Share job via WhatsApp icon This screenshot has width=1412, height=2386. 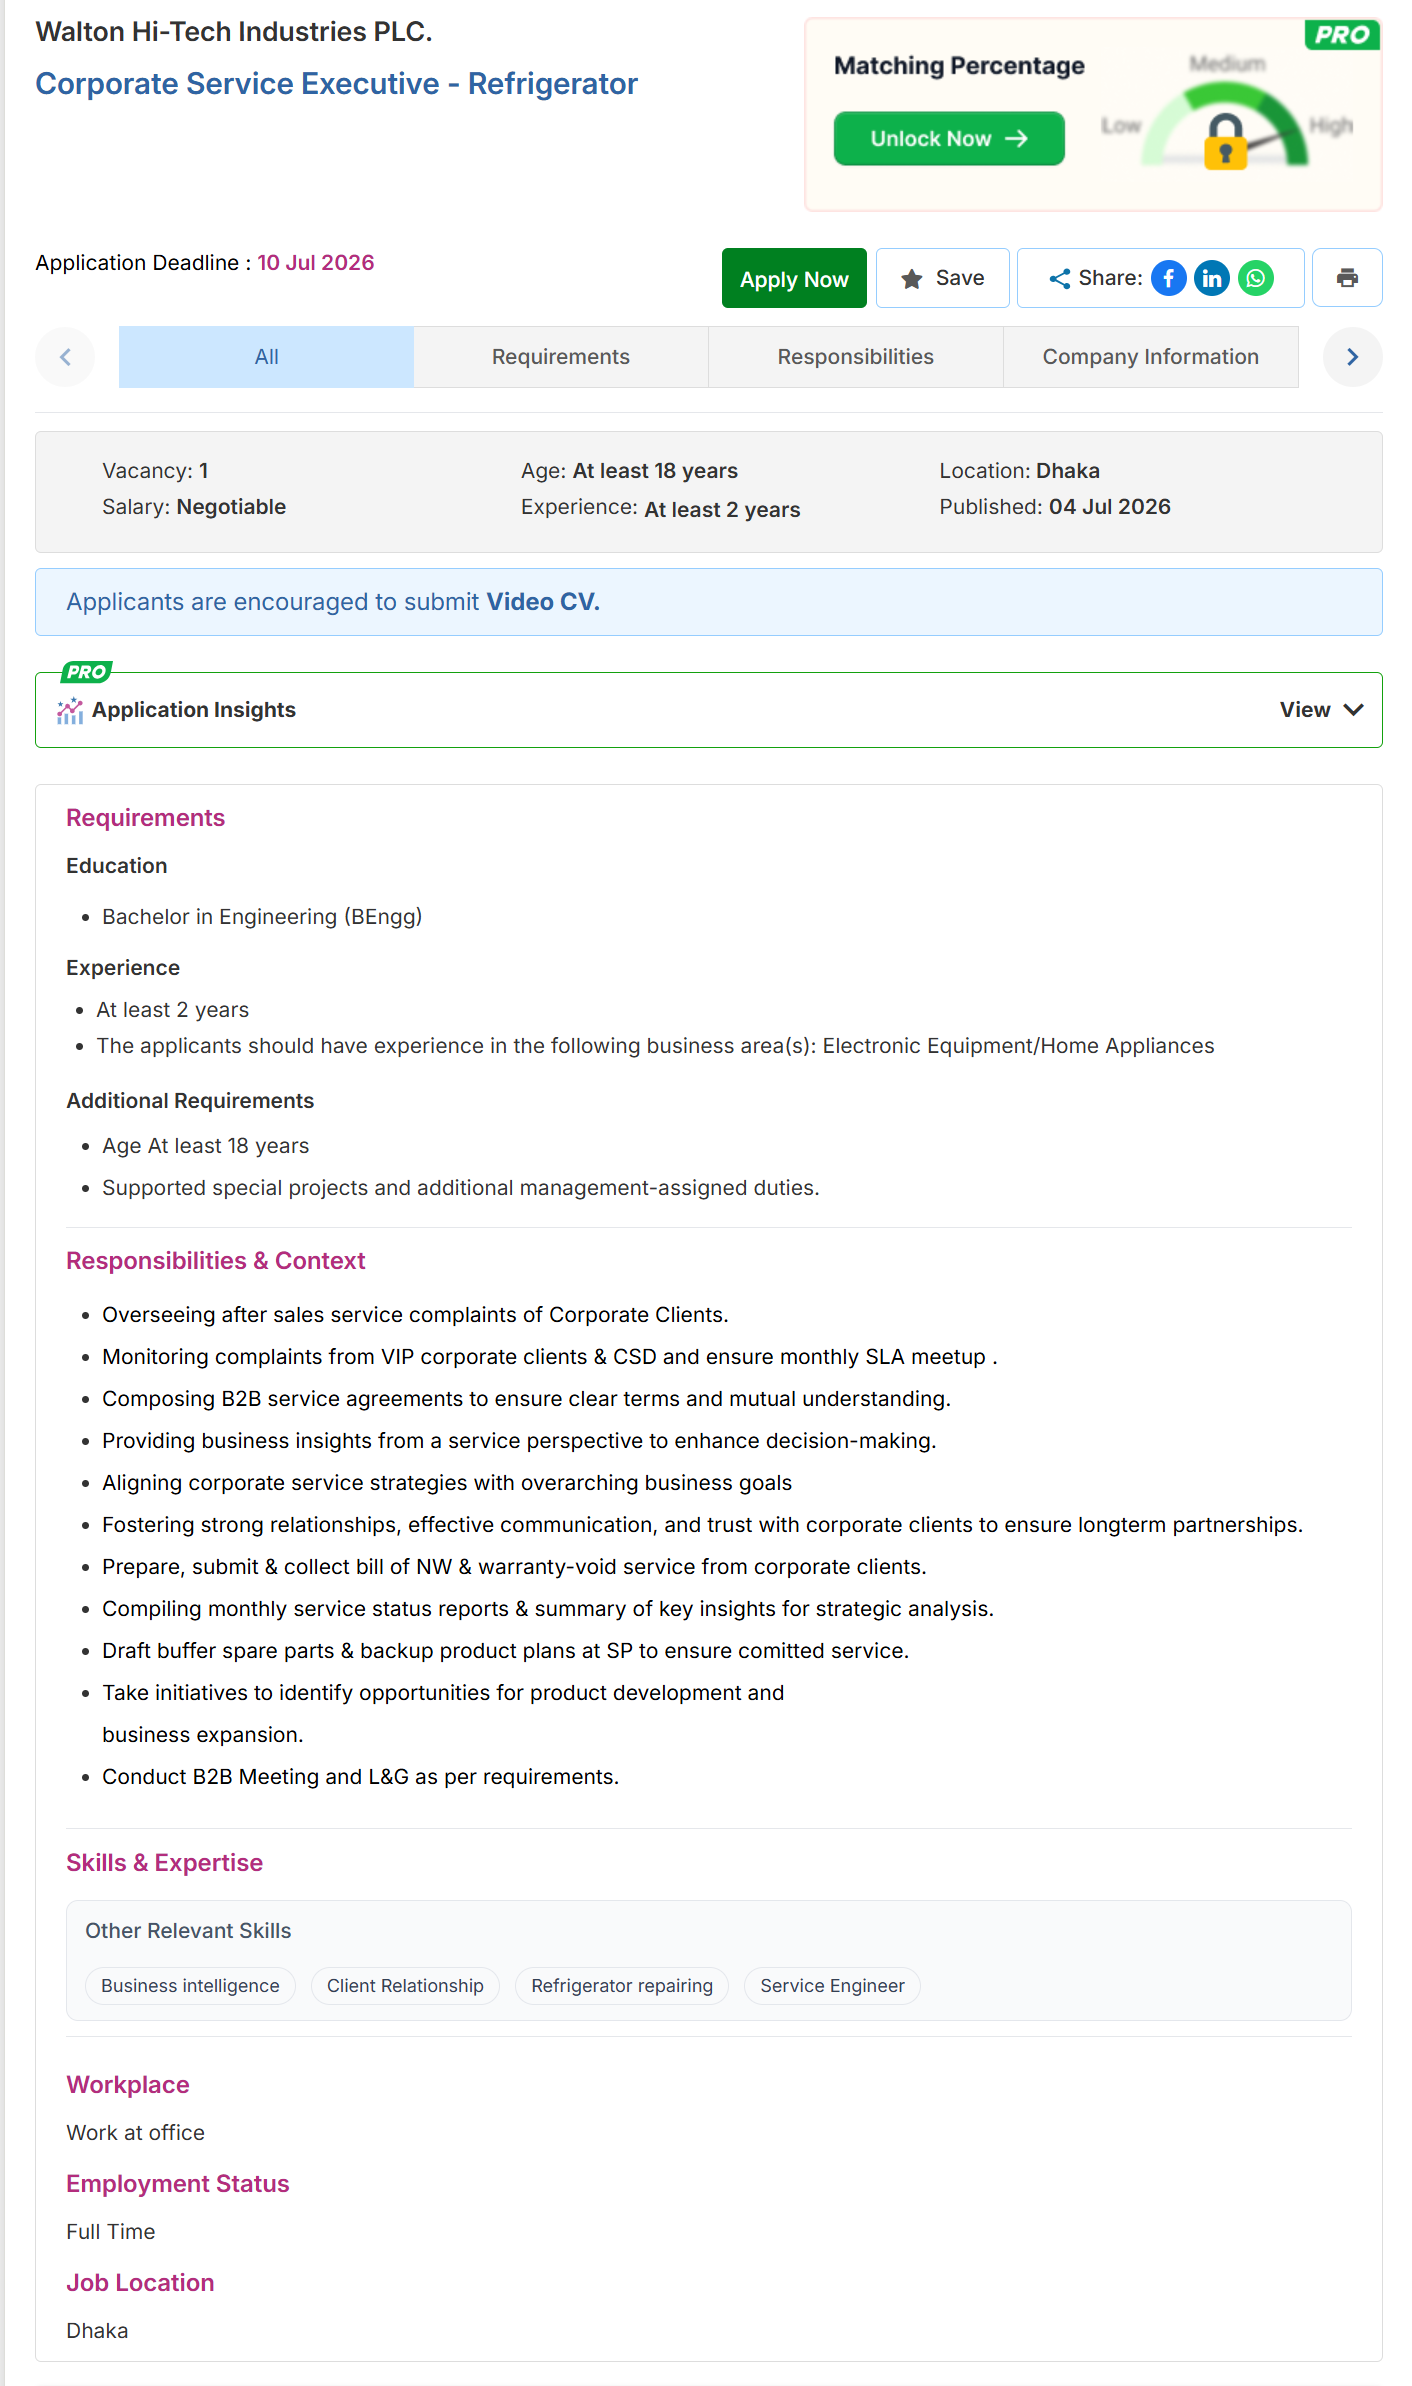1256,278
